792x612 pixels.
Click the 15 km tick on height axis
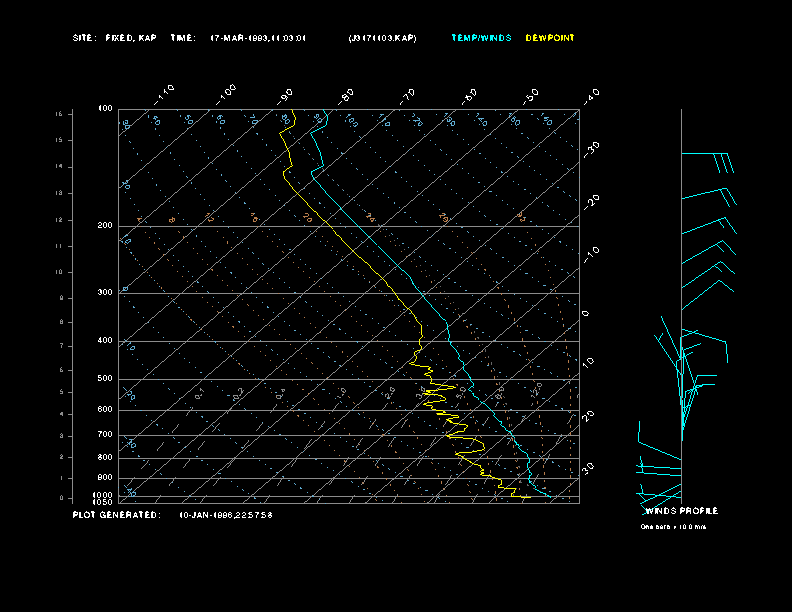[x=60, y=140]
